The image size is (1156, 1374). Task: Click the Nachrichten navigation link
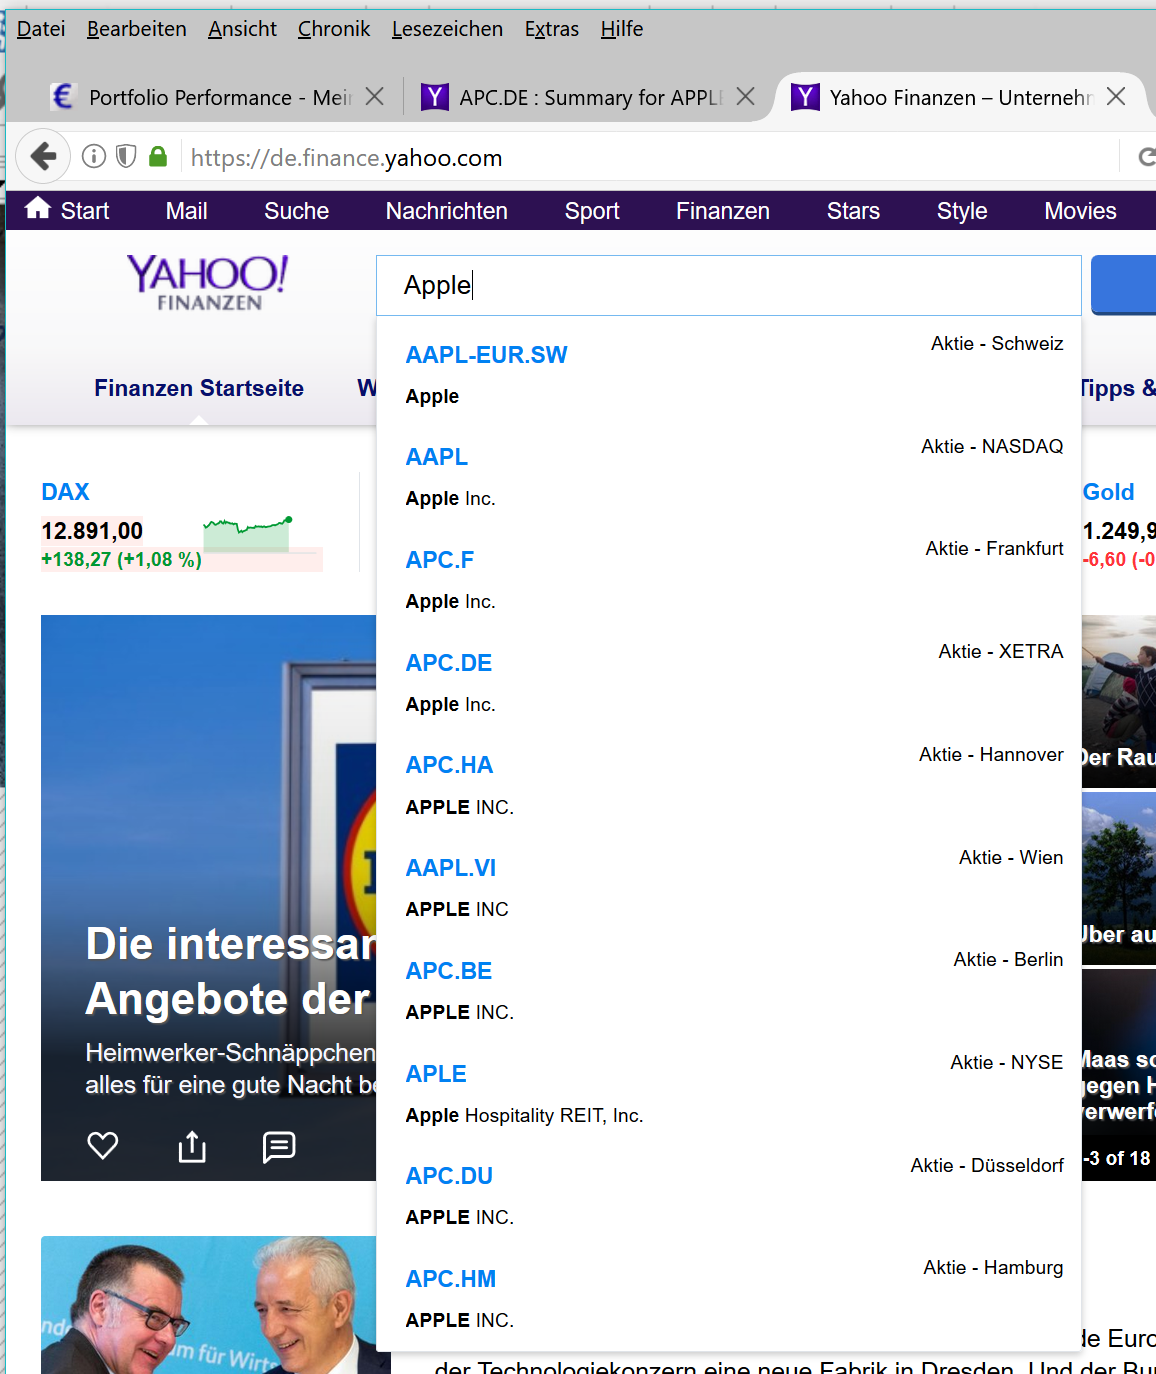pos(447,211)
